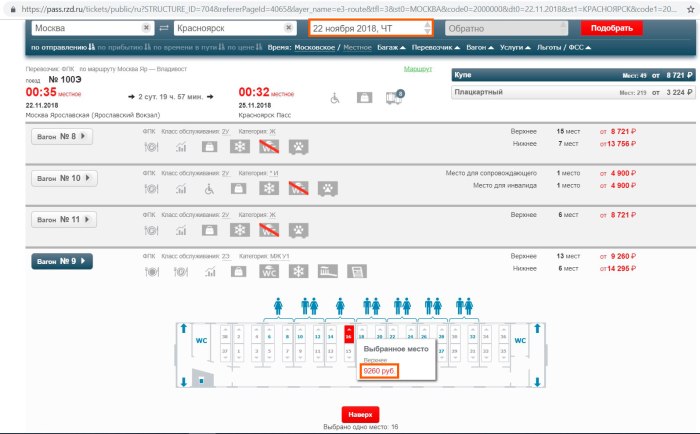Click the pets paw icon in Вагон № 10
Image resolution: width=700 pixels, height=434 pixels.
coord(328,189)
